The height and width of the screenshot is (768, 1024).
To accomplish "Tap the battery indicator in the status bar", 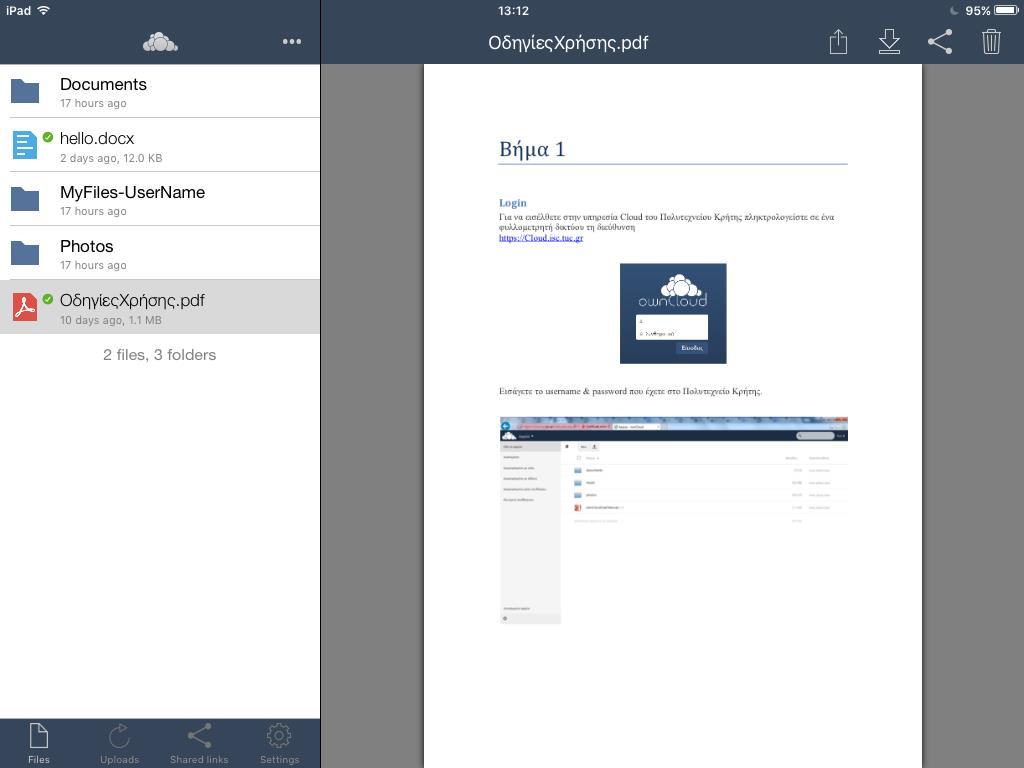I will [x=1006, y=10].
